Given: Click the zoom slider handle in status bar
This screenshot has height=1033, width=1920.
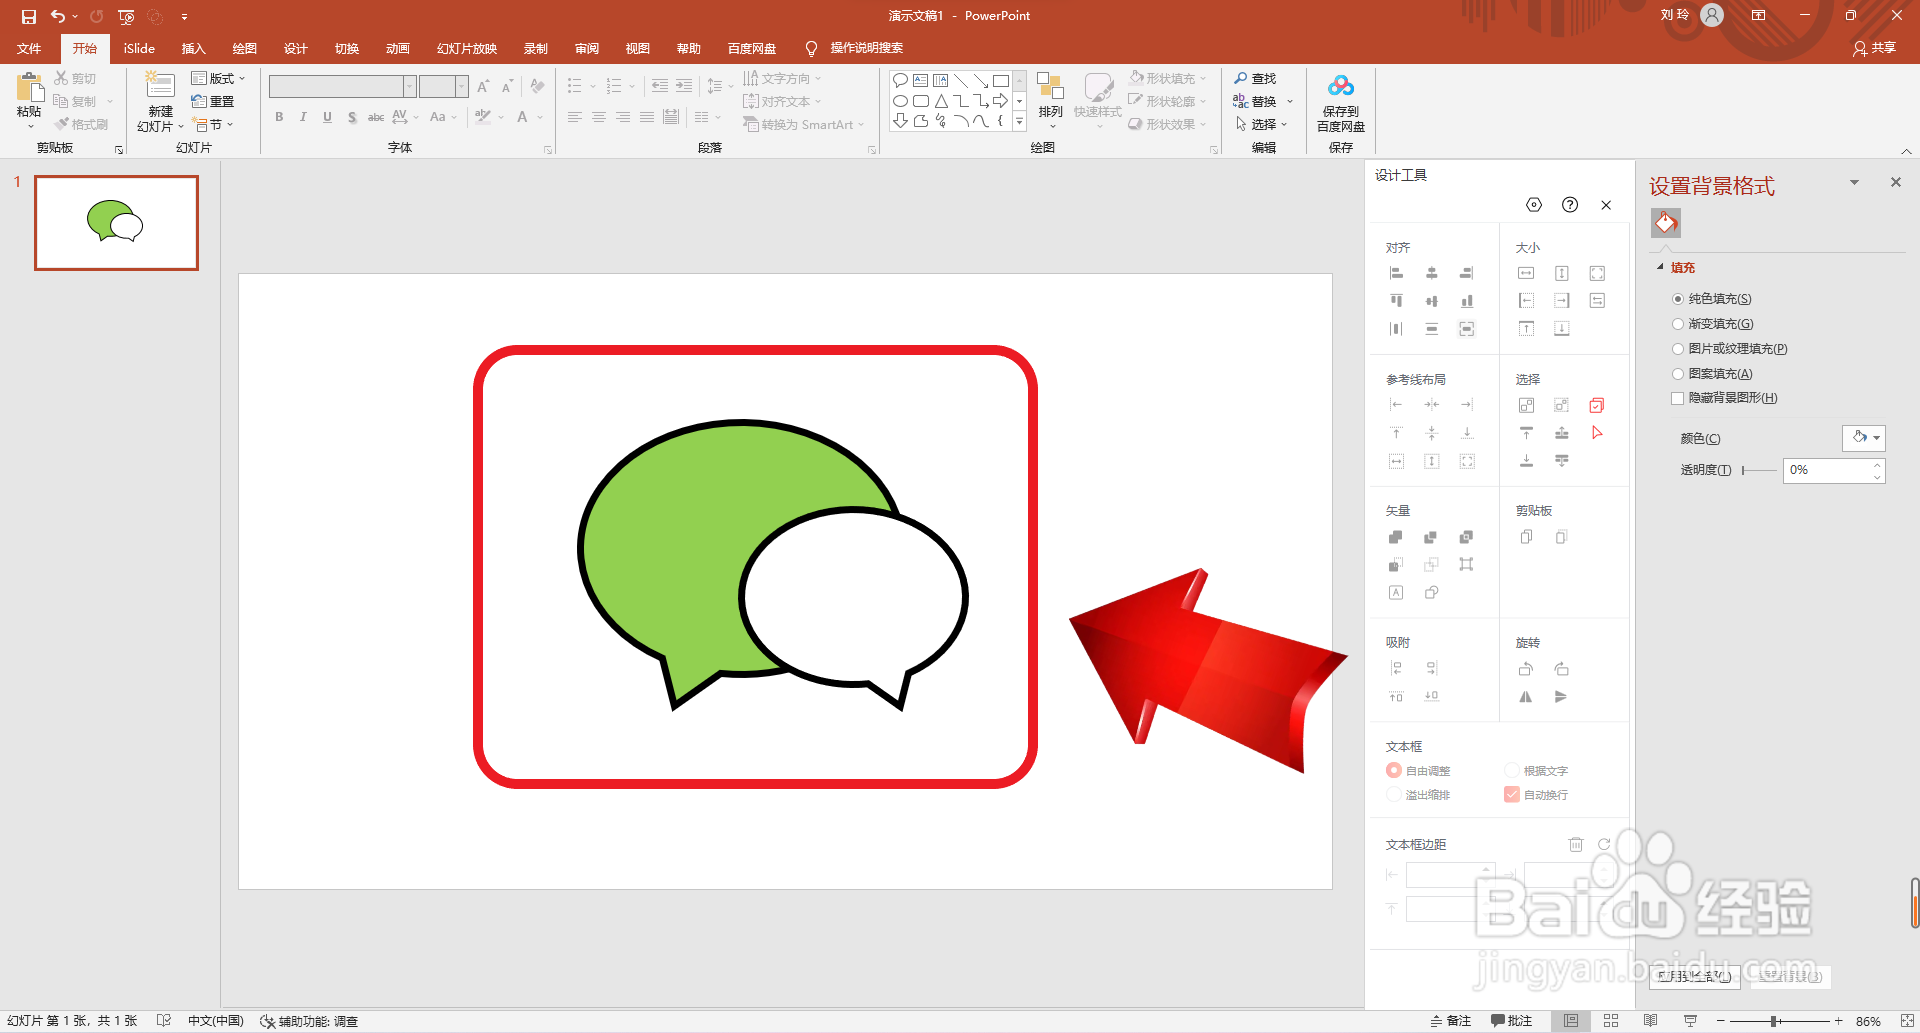Looking at the screenshot, I should pyautogui.click(x=1774, y=1021).
